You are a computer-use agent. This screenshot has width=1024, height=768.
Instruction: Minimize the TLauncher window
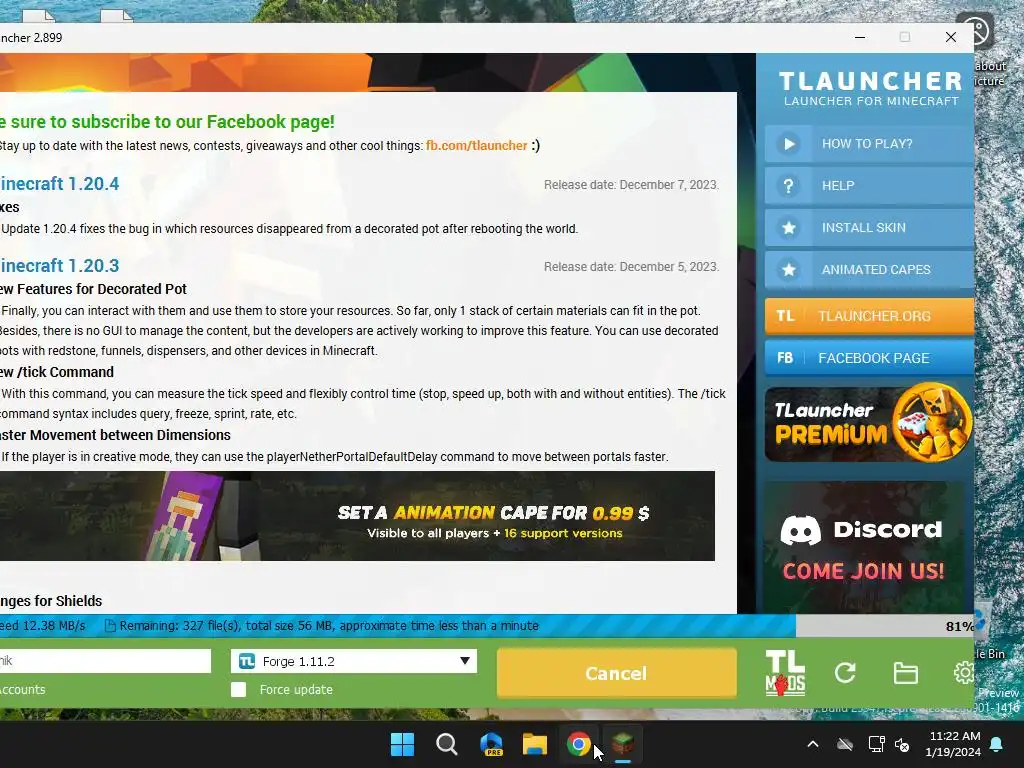coord(860,37)
